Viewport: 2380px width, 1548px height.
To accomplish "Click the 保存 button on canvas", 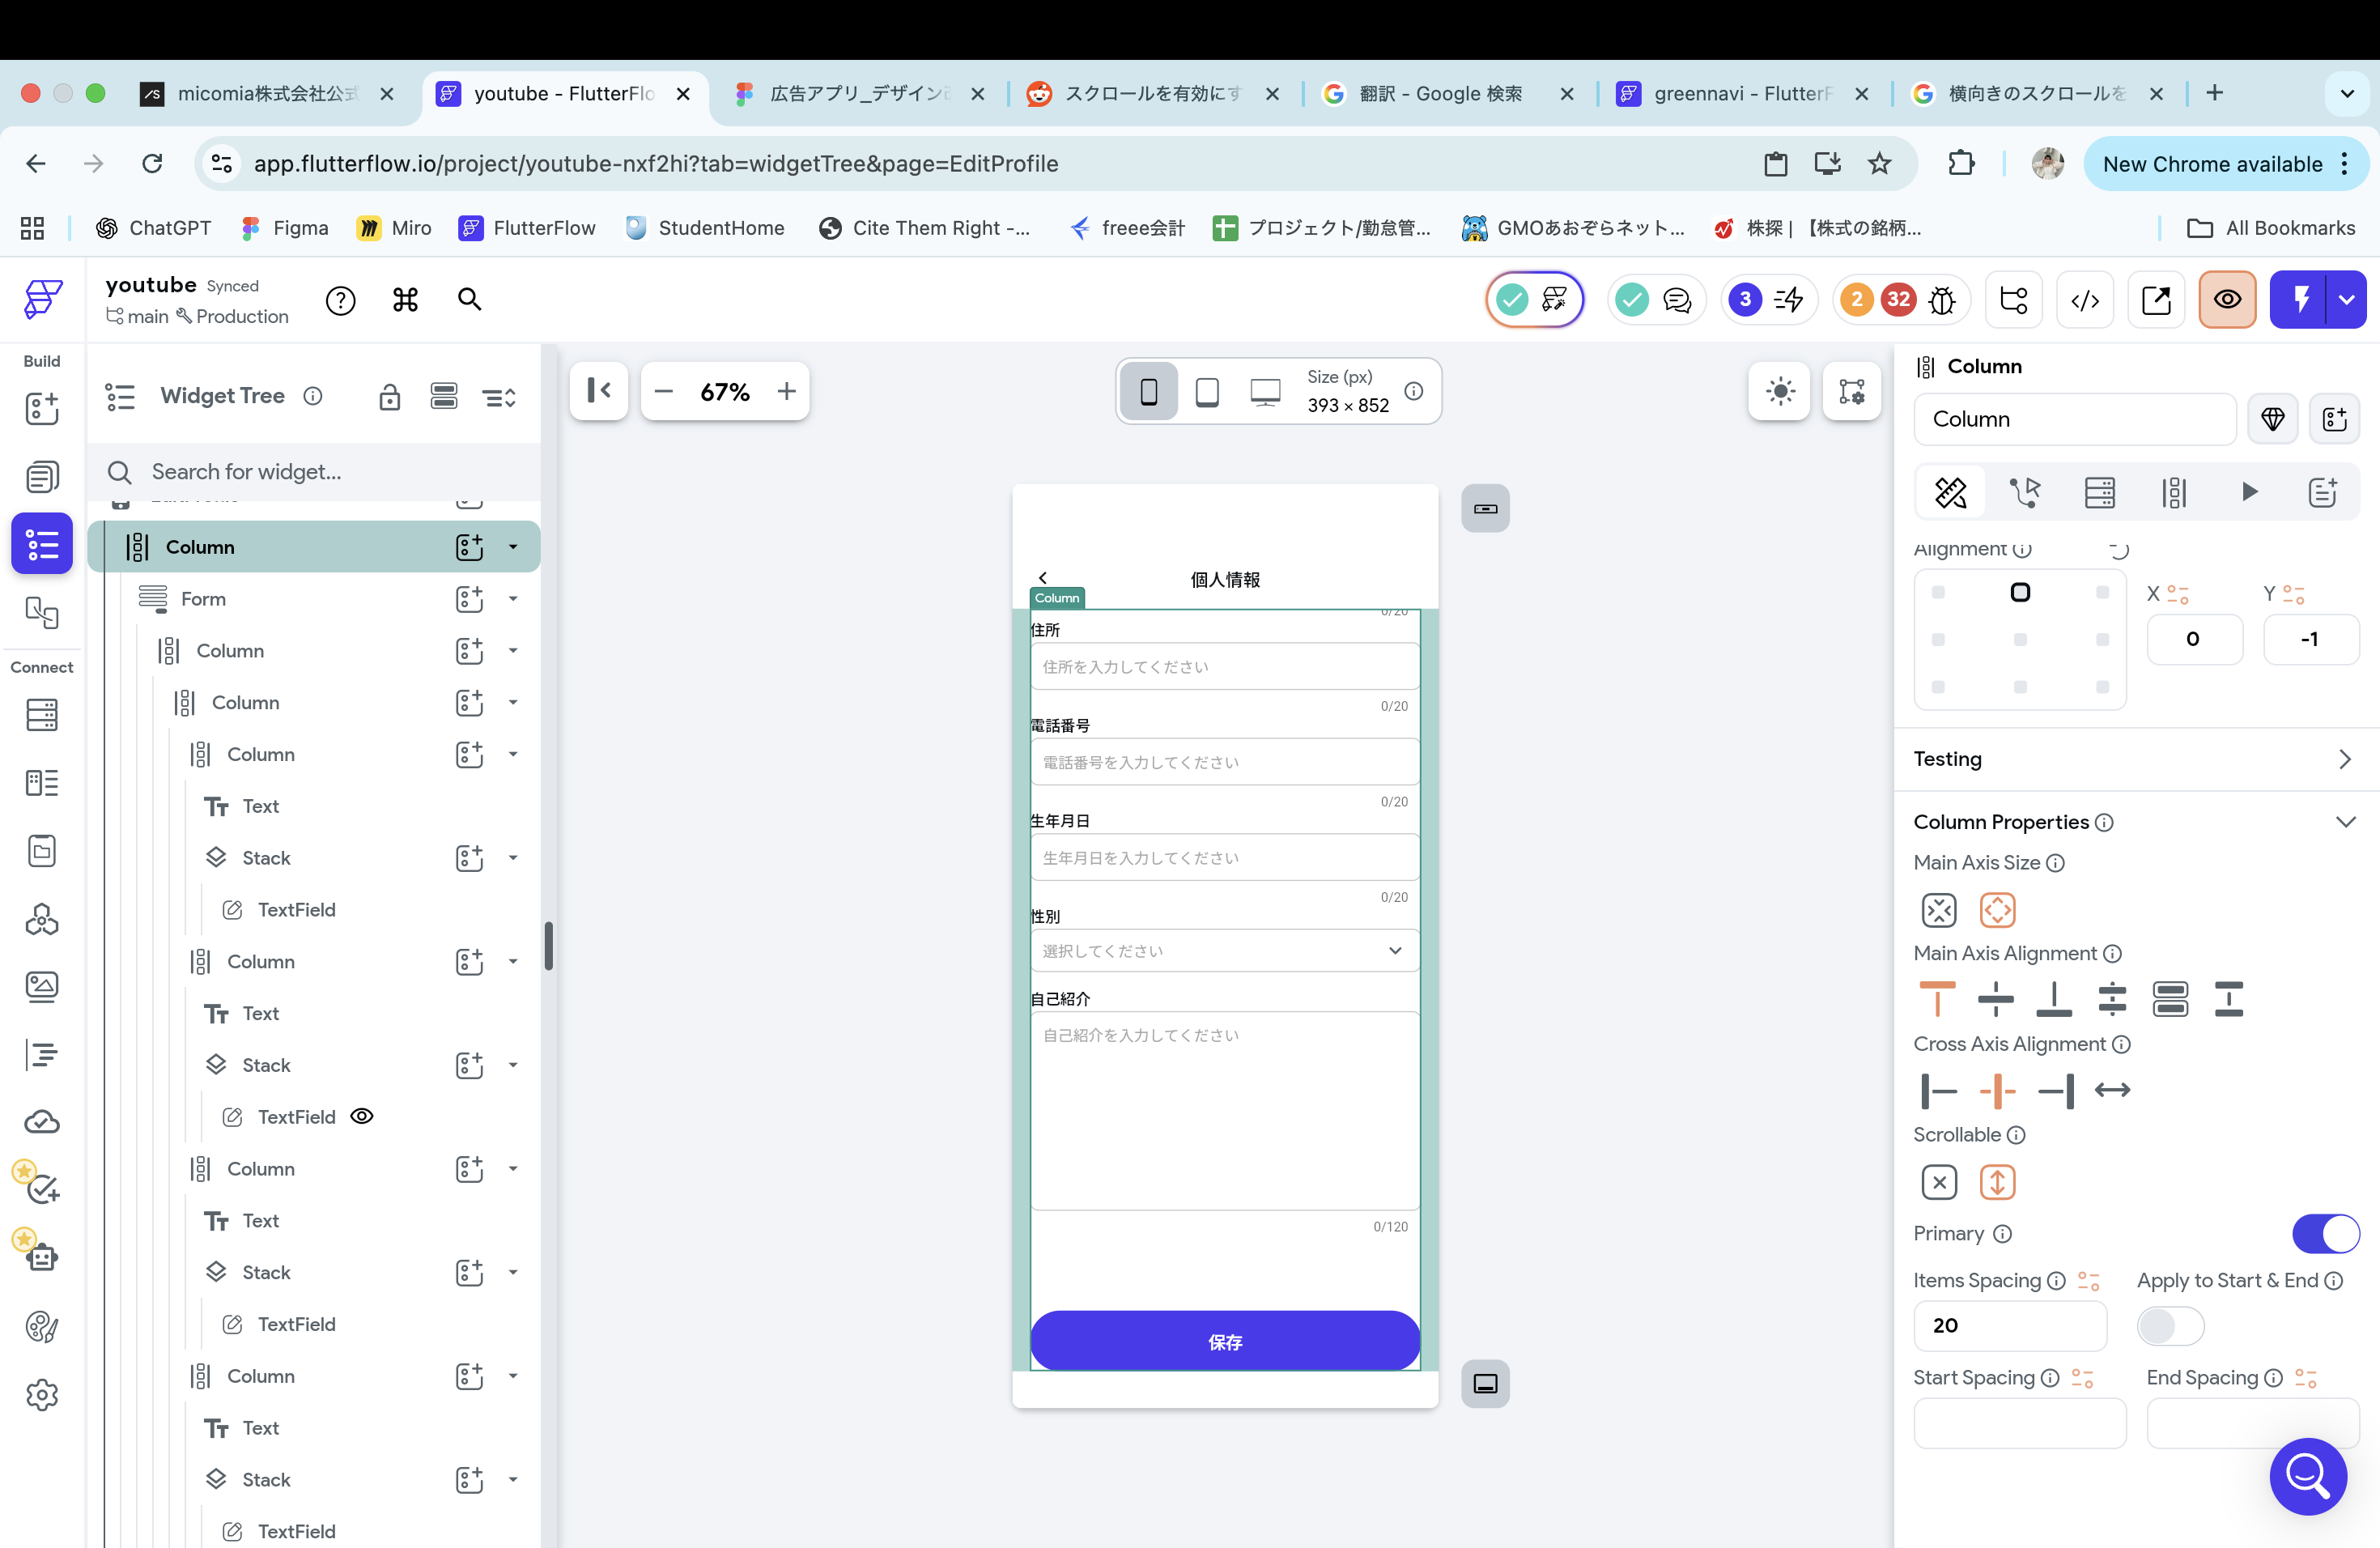I will click(x=1224, y=1341).
